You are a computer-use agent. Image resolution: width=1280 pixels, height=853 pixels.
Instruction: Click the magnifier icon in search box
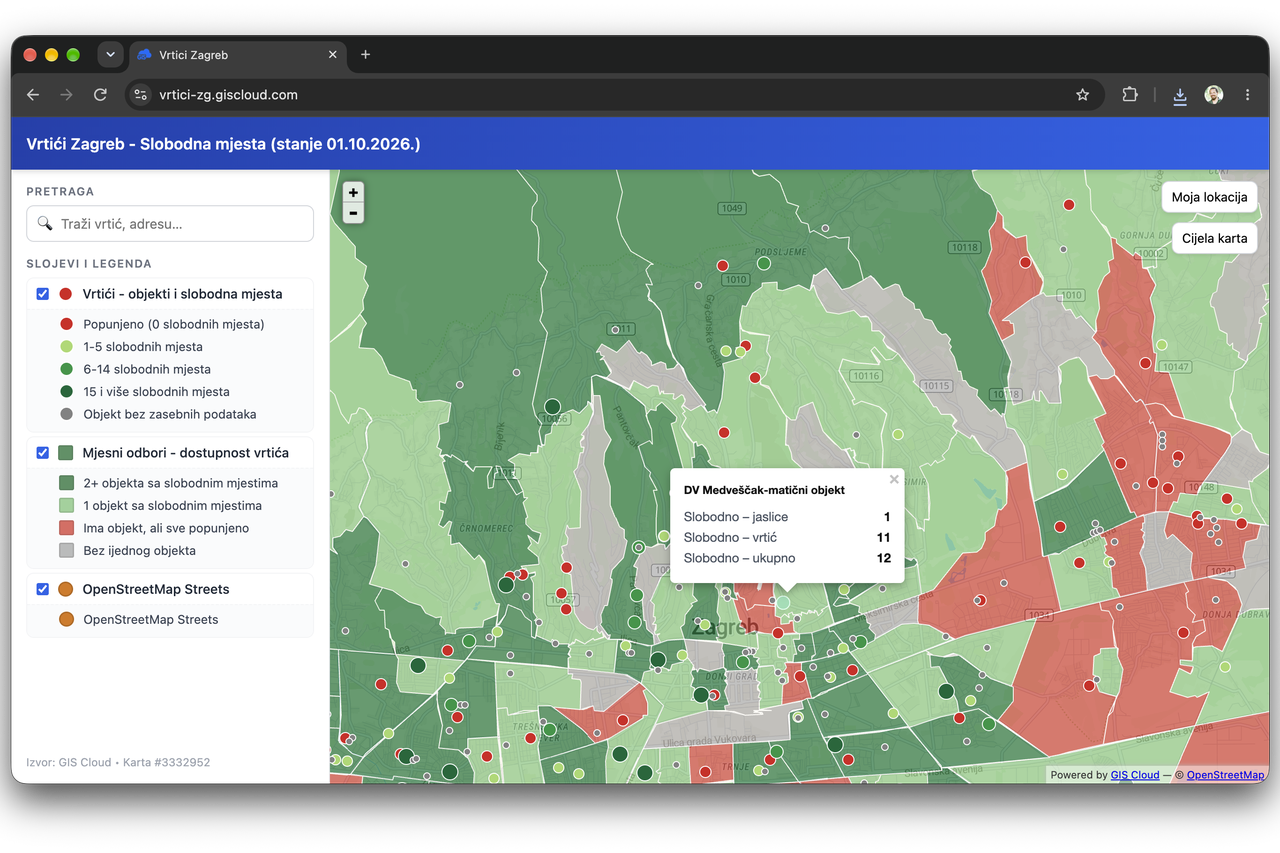coord(44,224)
